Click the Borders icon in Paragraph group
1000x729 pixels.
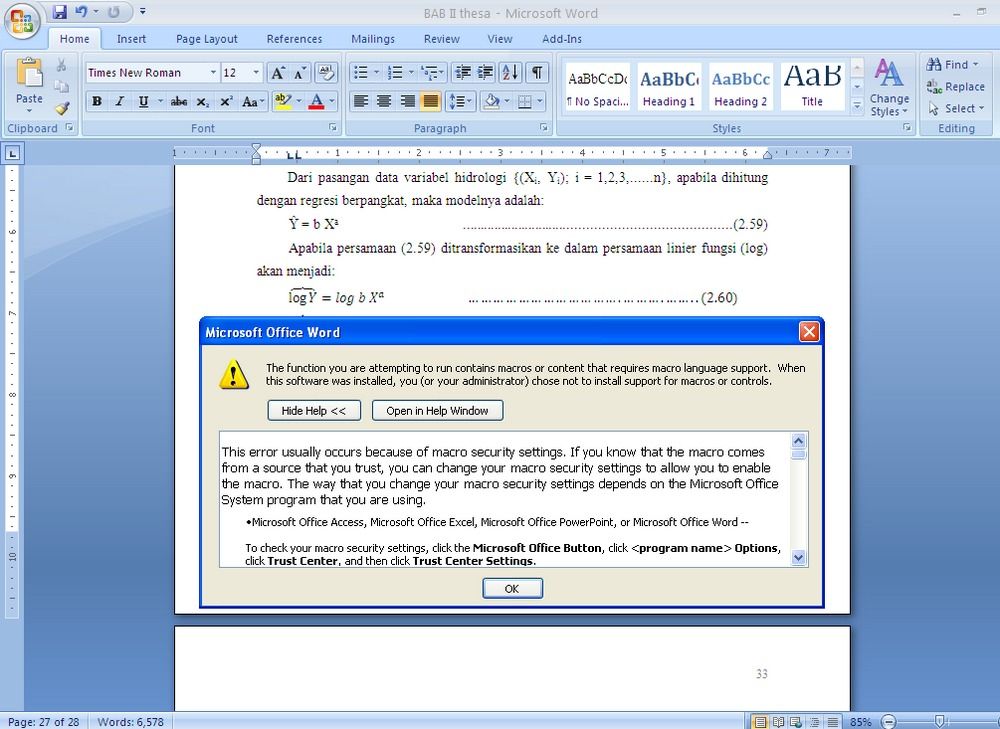pyautogui.click(x=524, y=101)
